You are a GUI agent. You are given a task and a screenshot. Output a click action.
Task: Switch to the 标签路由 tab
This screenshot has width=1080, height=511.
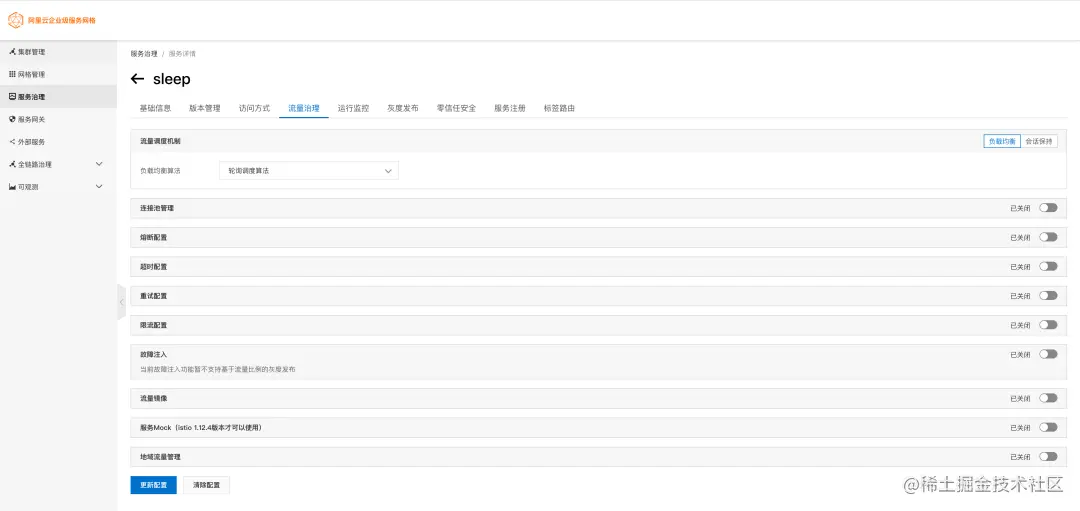[x=559, y=108]
